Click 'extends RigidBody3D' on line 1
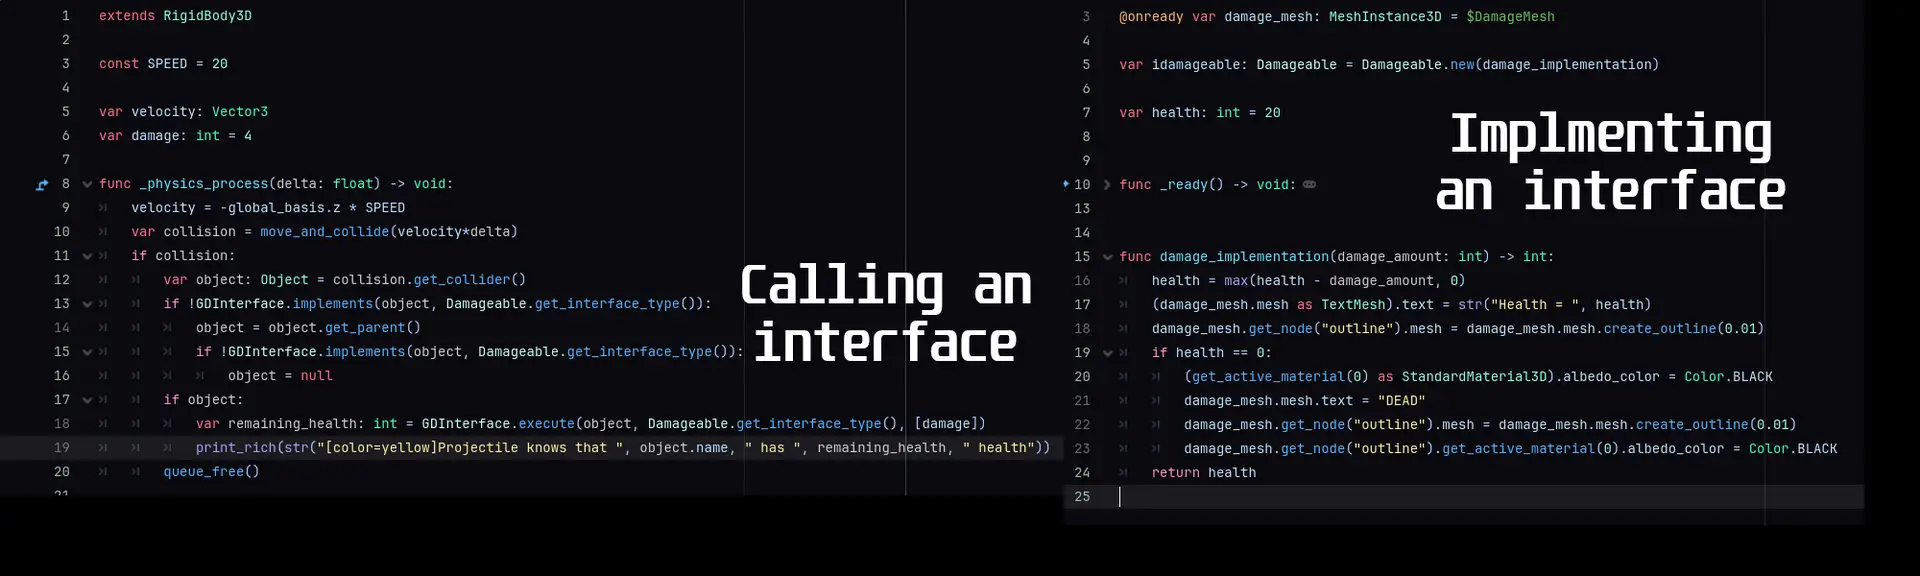This screenshot has width=1920, height=576. click(175, 16)
